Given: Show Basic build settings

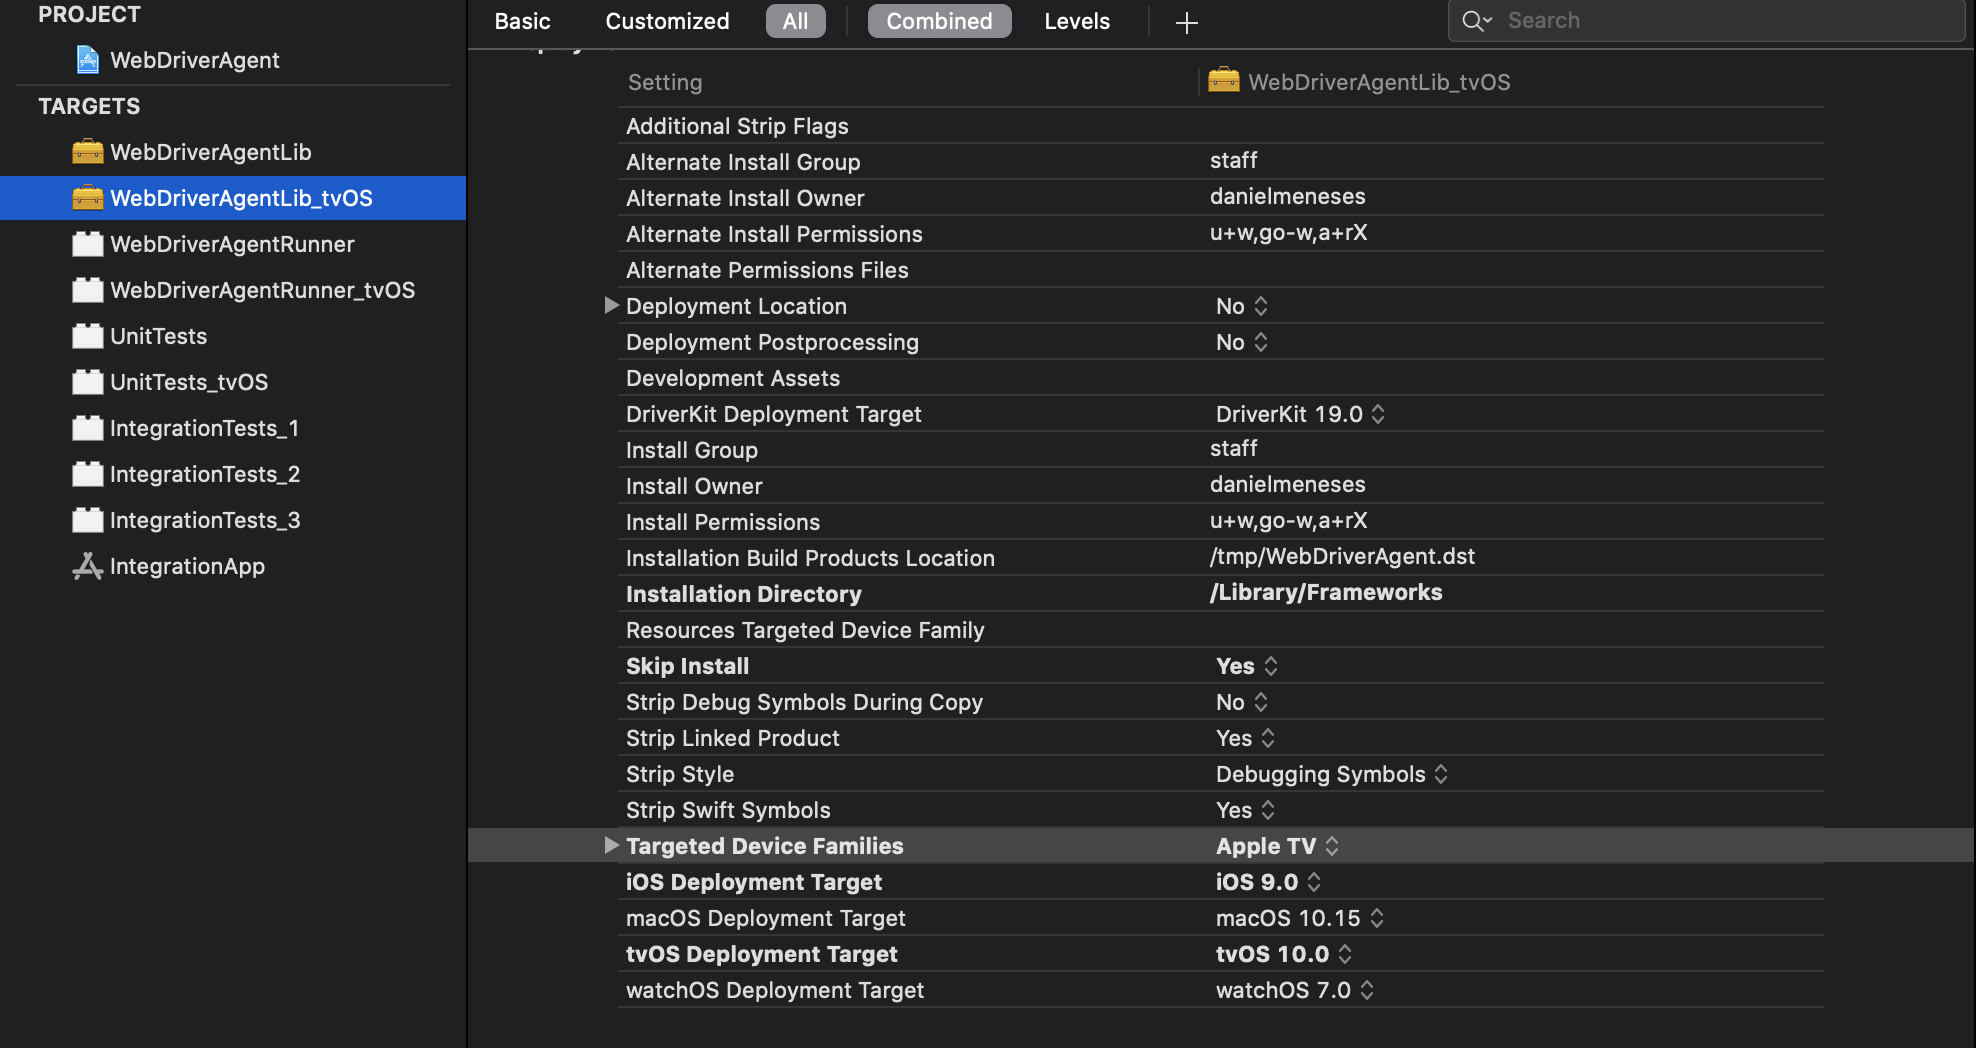Looking at the screenshot, I should click(x=522, y=21).
